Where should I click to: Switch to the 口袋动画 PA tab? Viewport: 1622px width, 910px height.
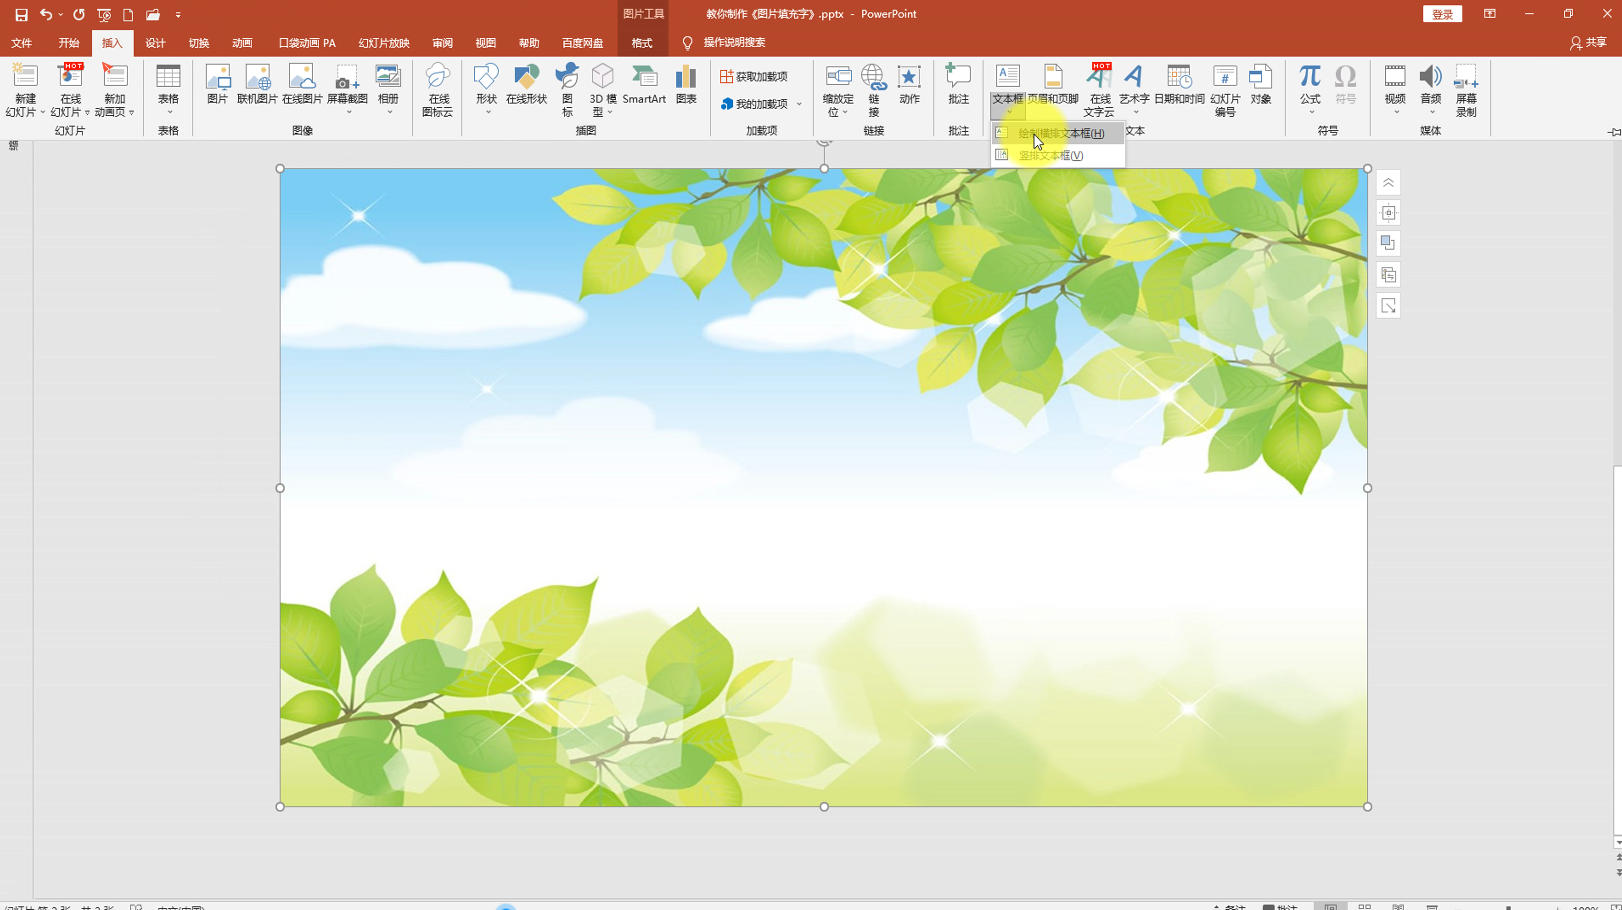pyautogui.click(x=307, y=43)
